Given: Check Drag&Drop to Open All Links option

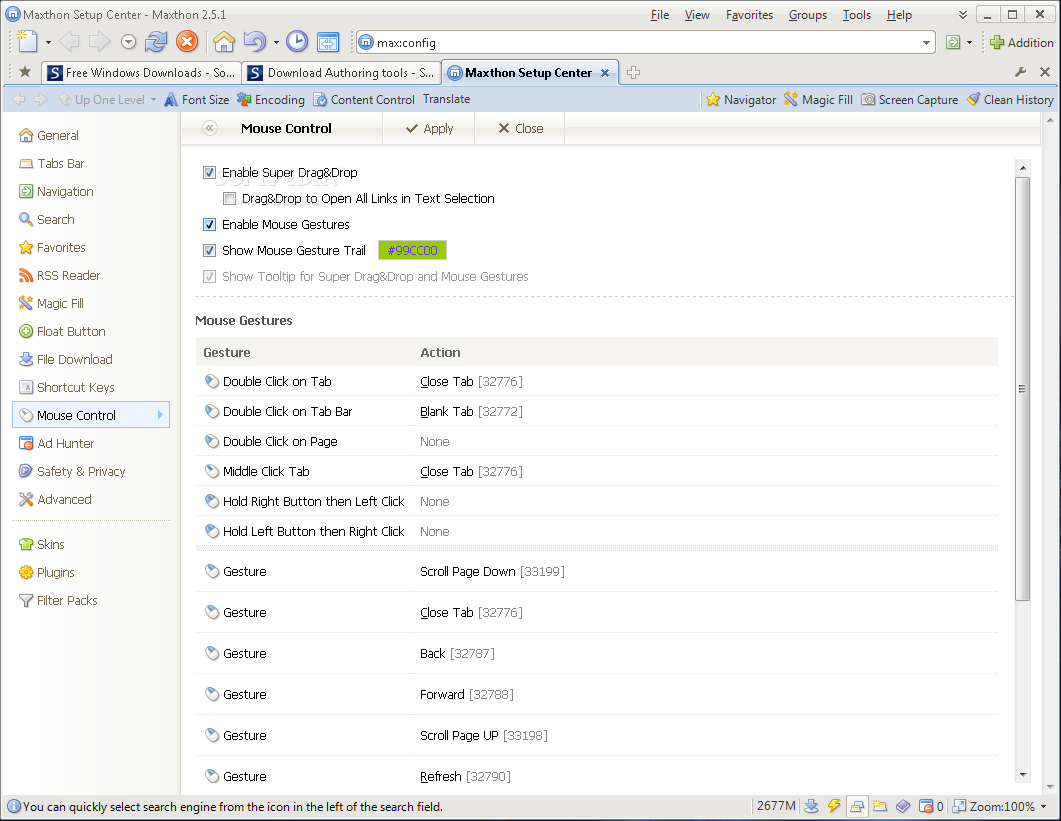Looking at the screenshot, I should click(x=229, y=198).
